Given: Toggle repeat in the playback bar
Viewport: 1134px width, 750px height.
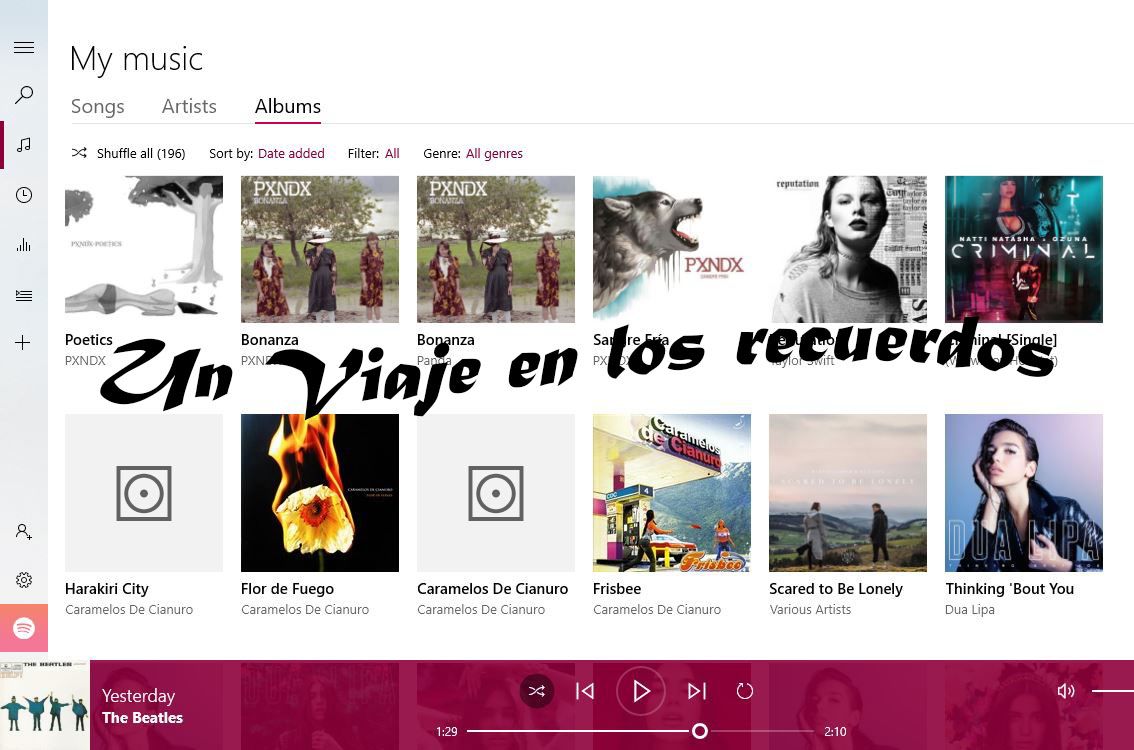Looking at the screenshot, I should pyautogui.click(x=745, y=691).
